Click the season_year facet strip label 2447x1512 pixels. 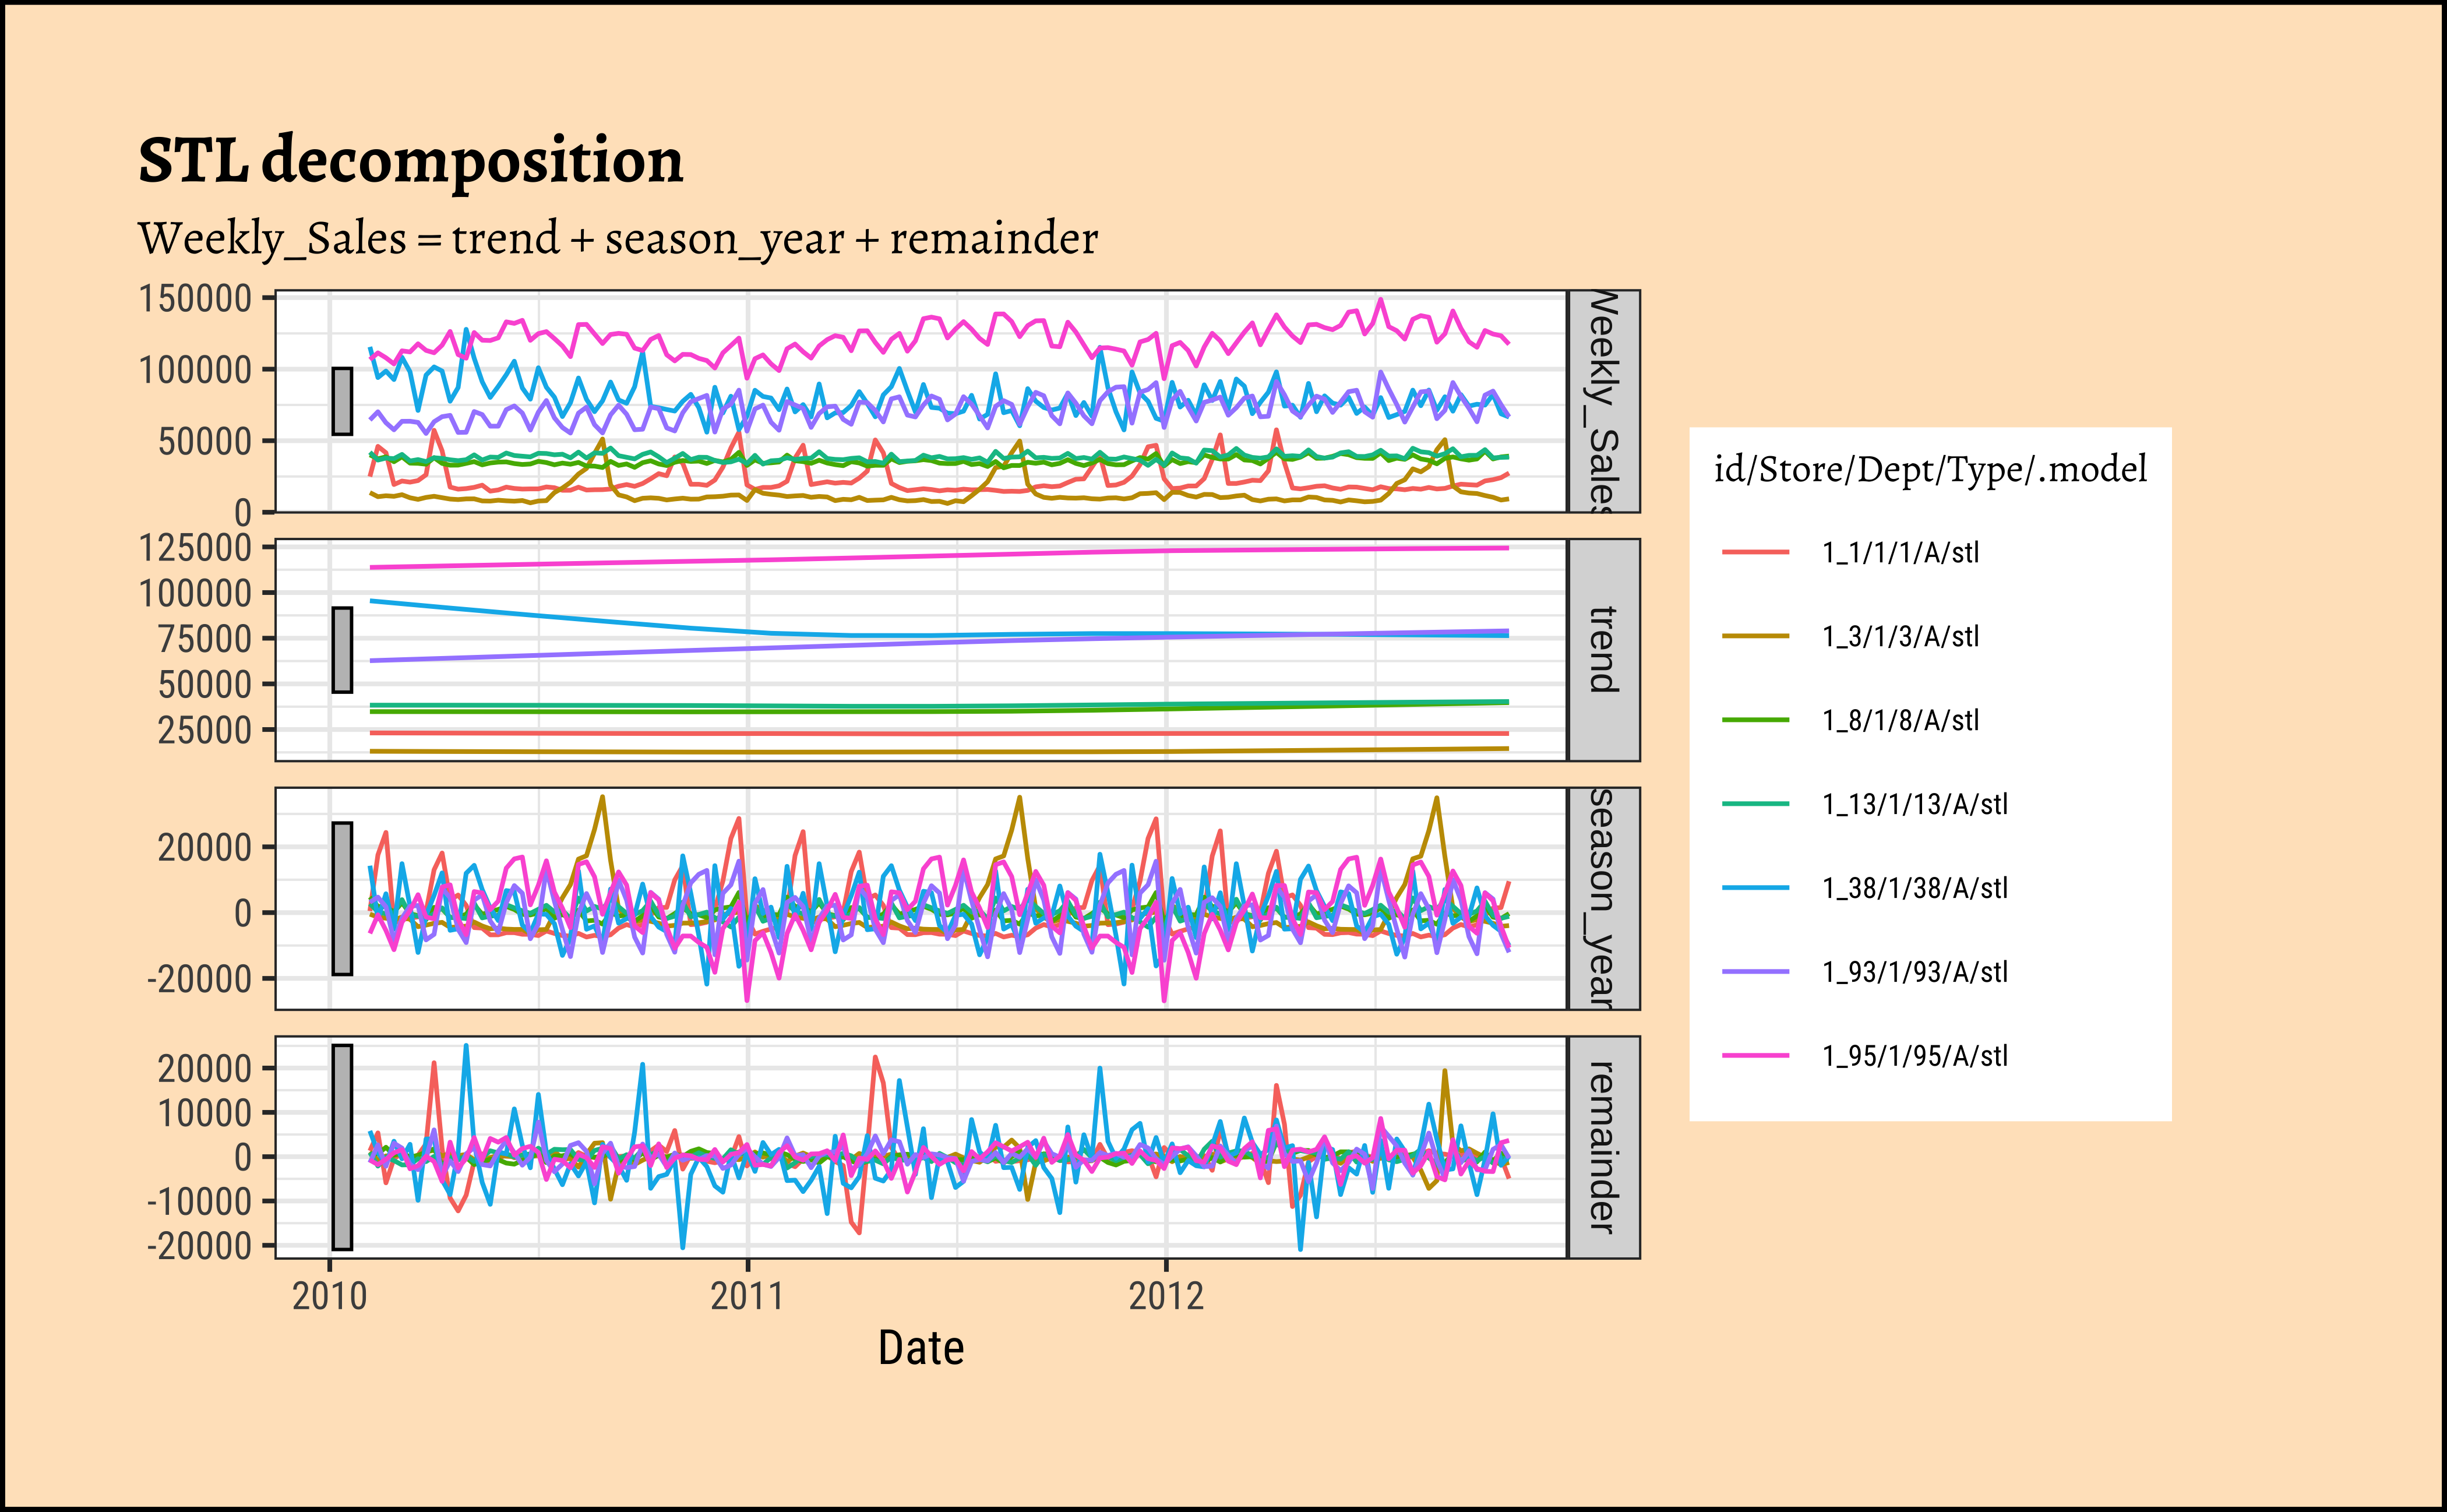coord(1603,898)
